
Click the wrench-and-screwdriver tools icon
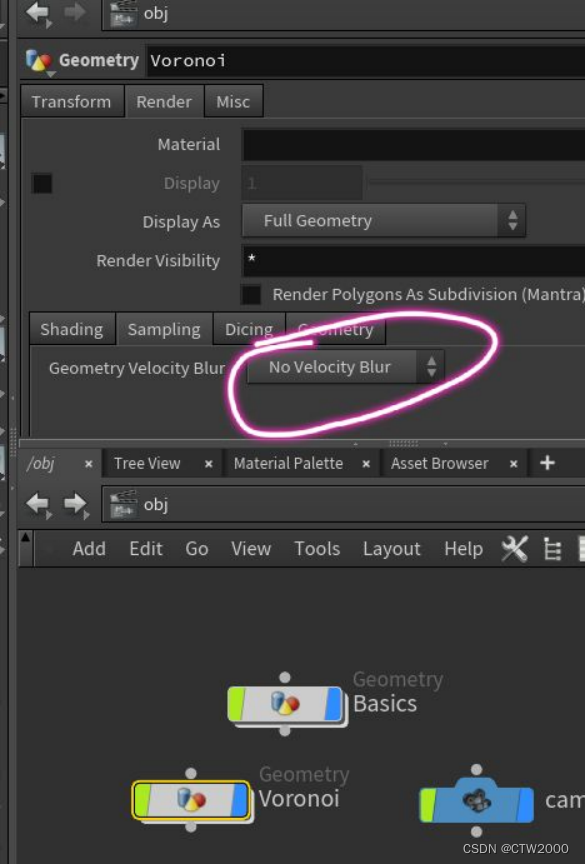pyautogui.click(x=514, y=549)
